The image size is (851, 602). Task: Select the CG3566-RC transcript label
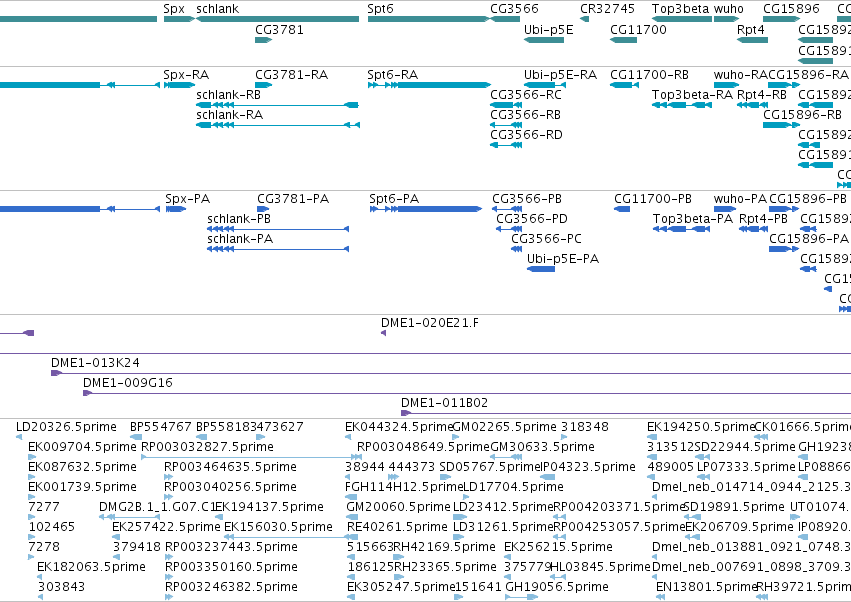(526, 95)
